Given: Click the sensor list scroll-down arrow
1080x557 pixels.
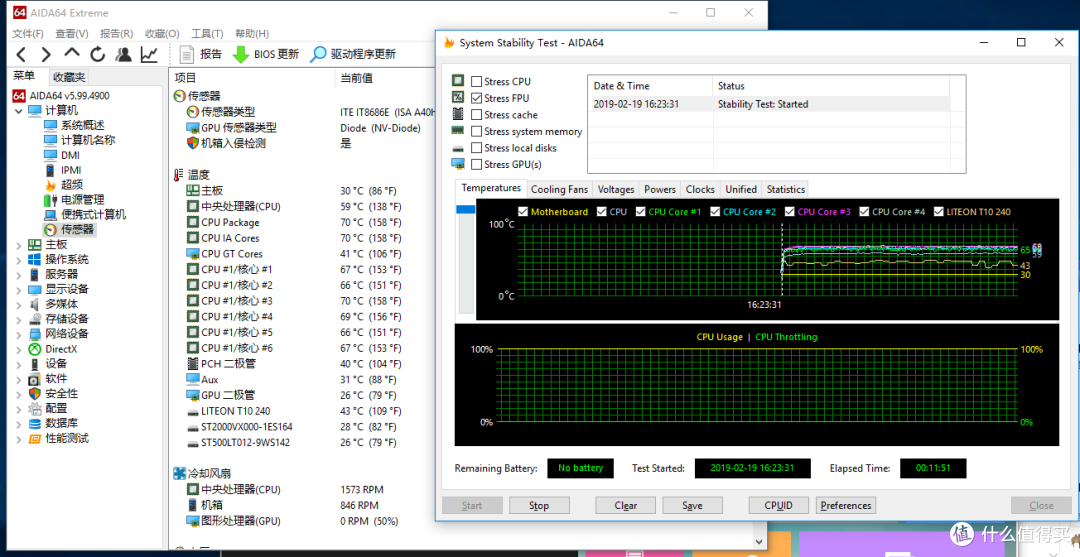Looking at the screenshot, I should coord(759,542).
